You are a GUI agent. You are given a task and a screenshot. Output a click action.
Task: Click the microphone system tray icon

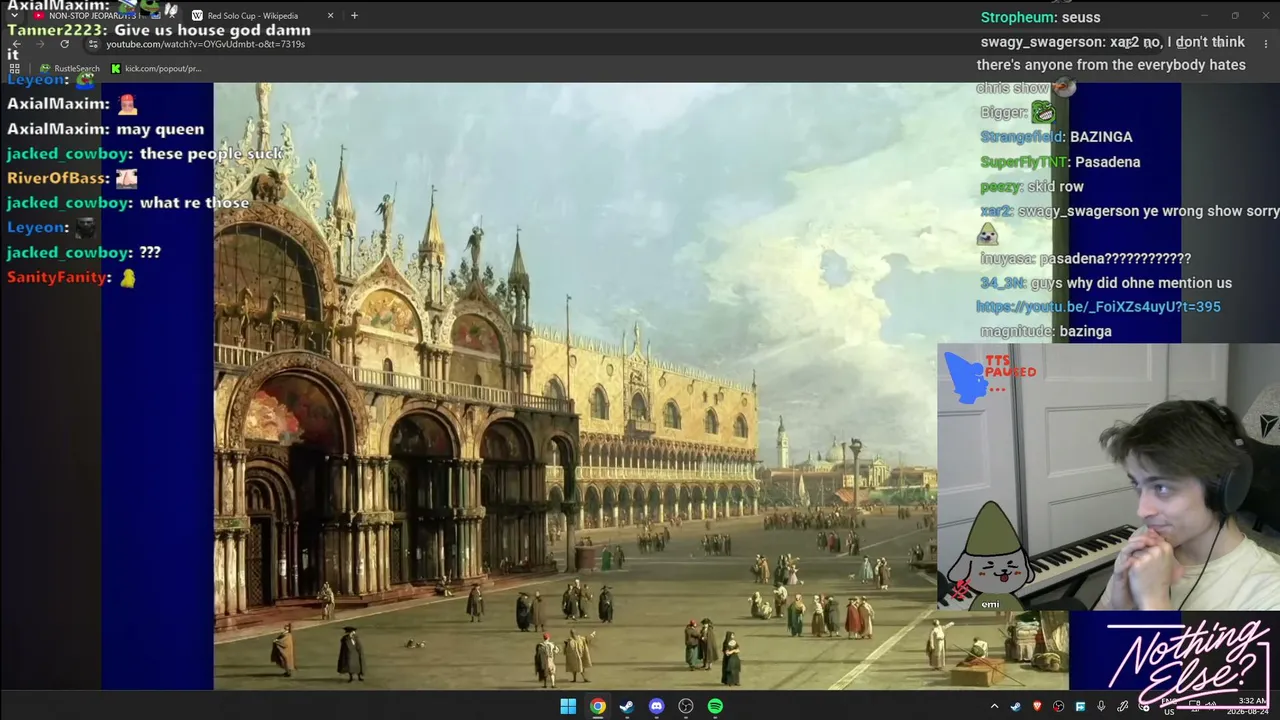(1101, 707)
